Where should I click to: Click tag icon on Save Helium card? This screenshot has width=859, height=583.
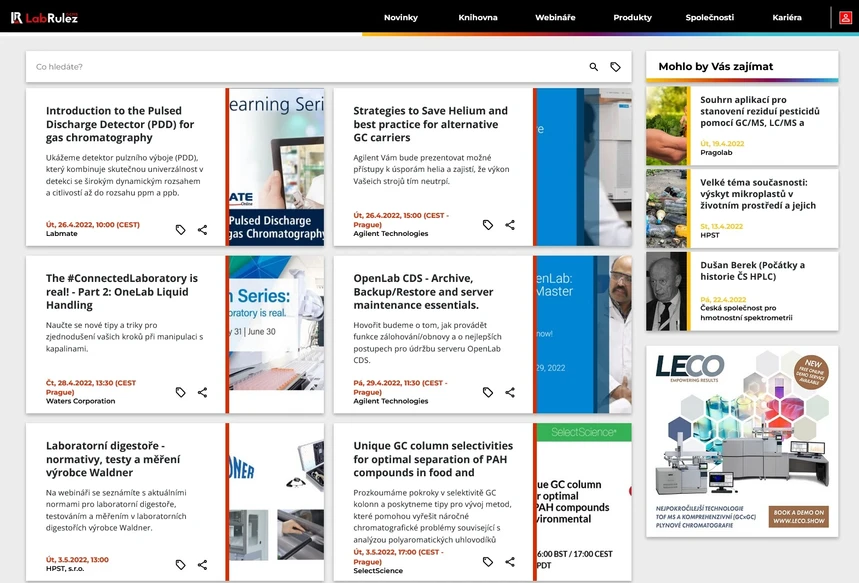(488, 225)
